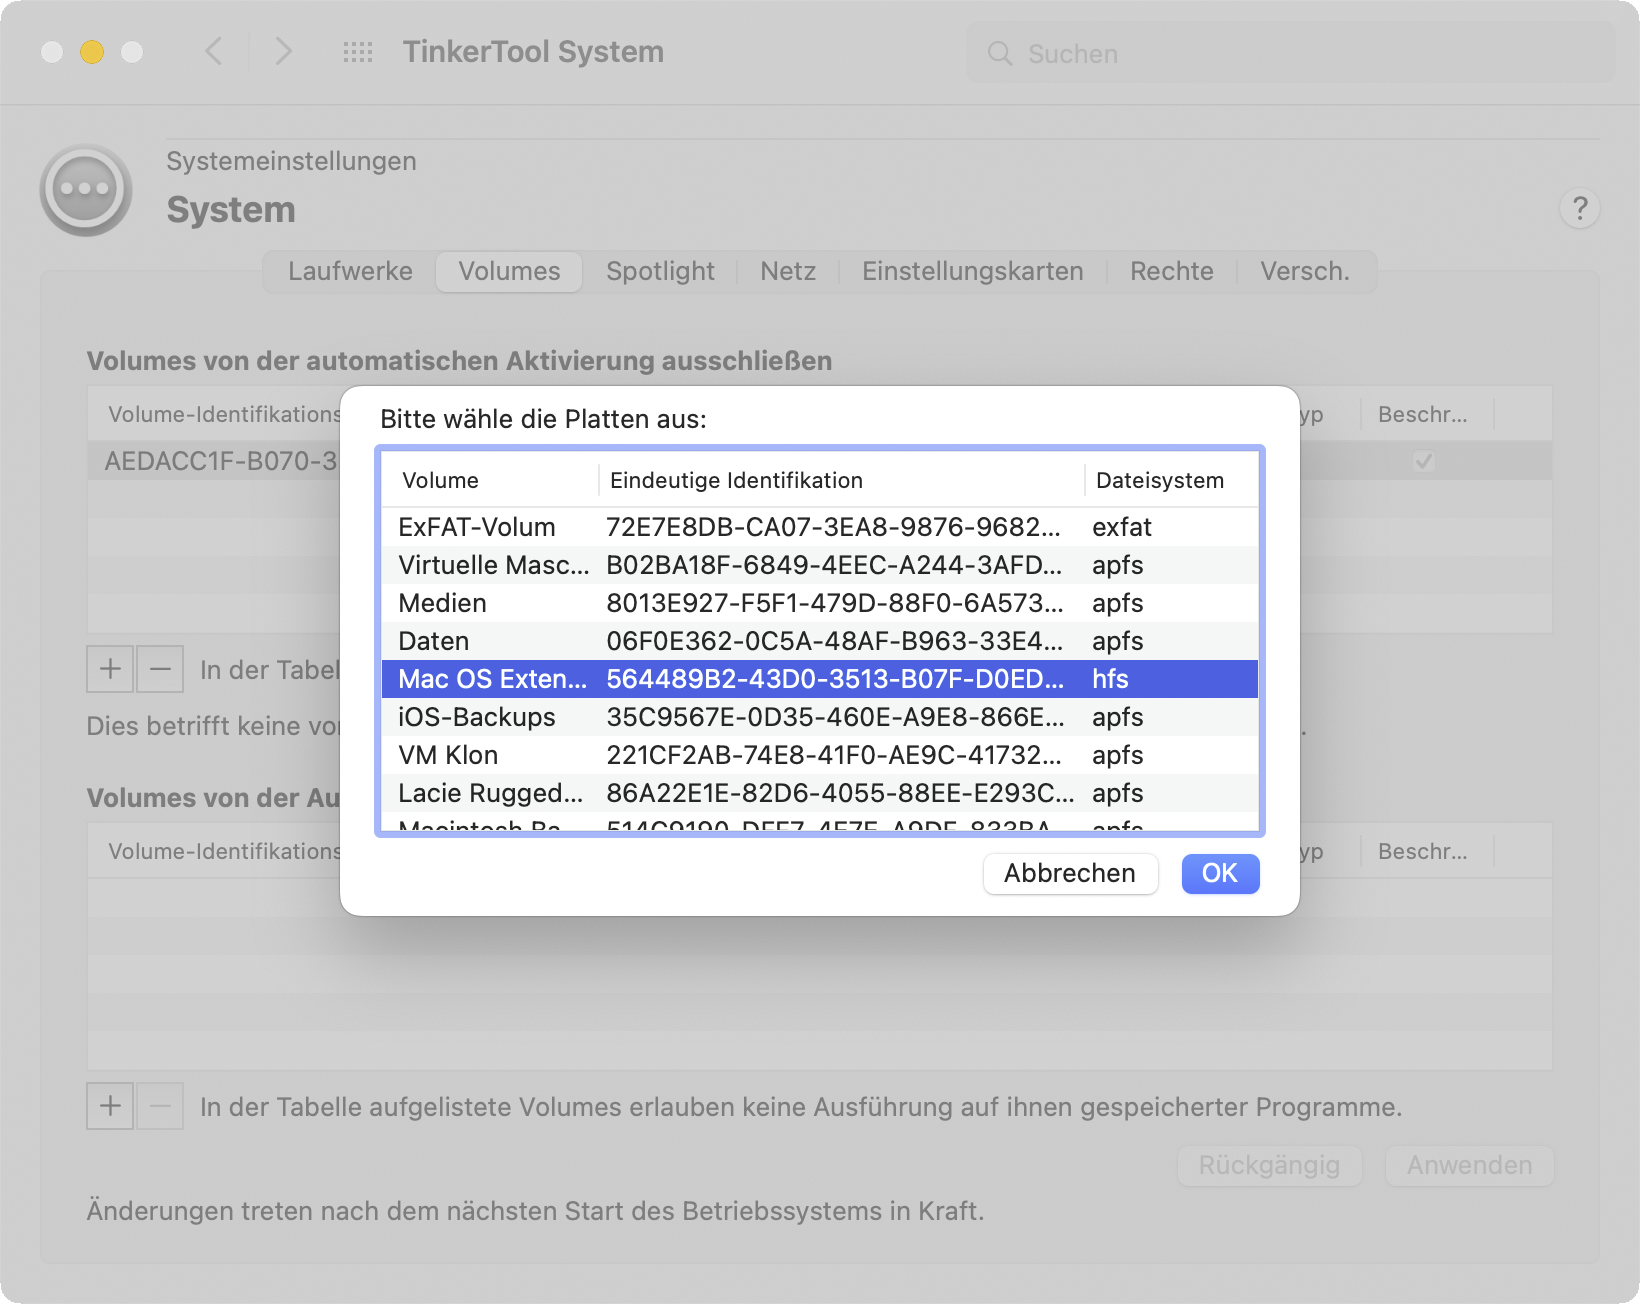1640x1304 pixels.
Task: Click identifier 35C9567E-0D35-460E-A9E8-866E...
Action: [834, 717]
